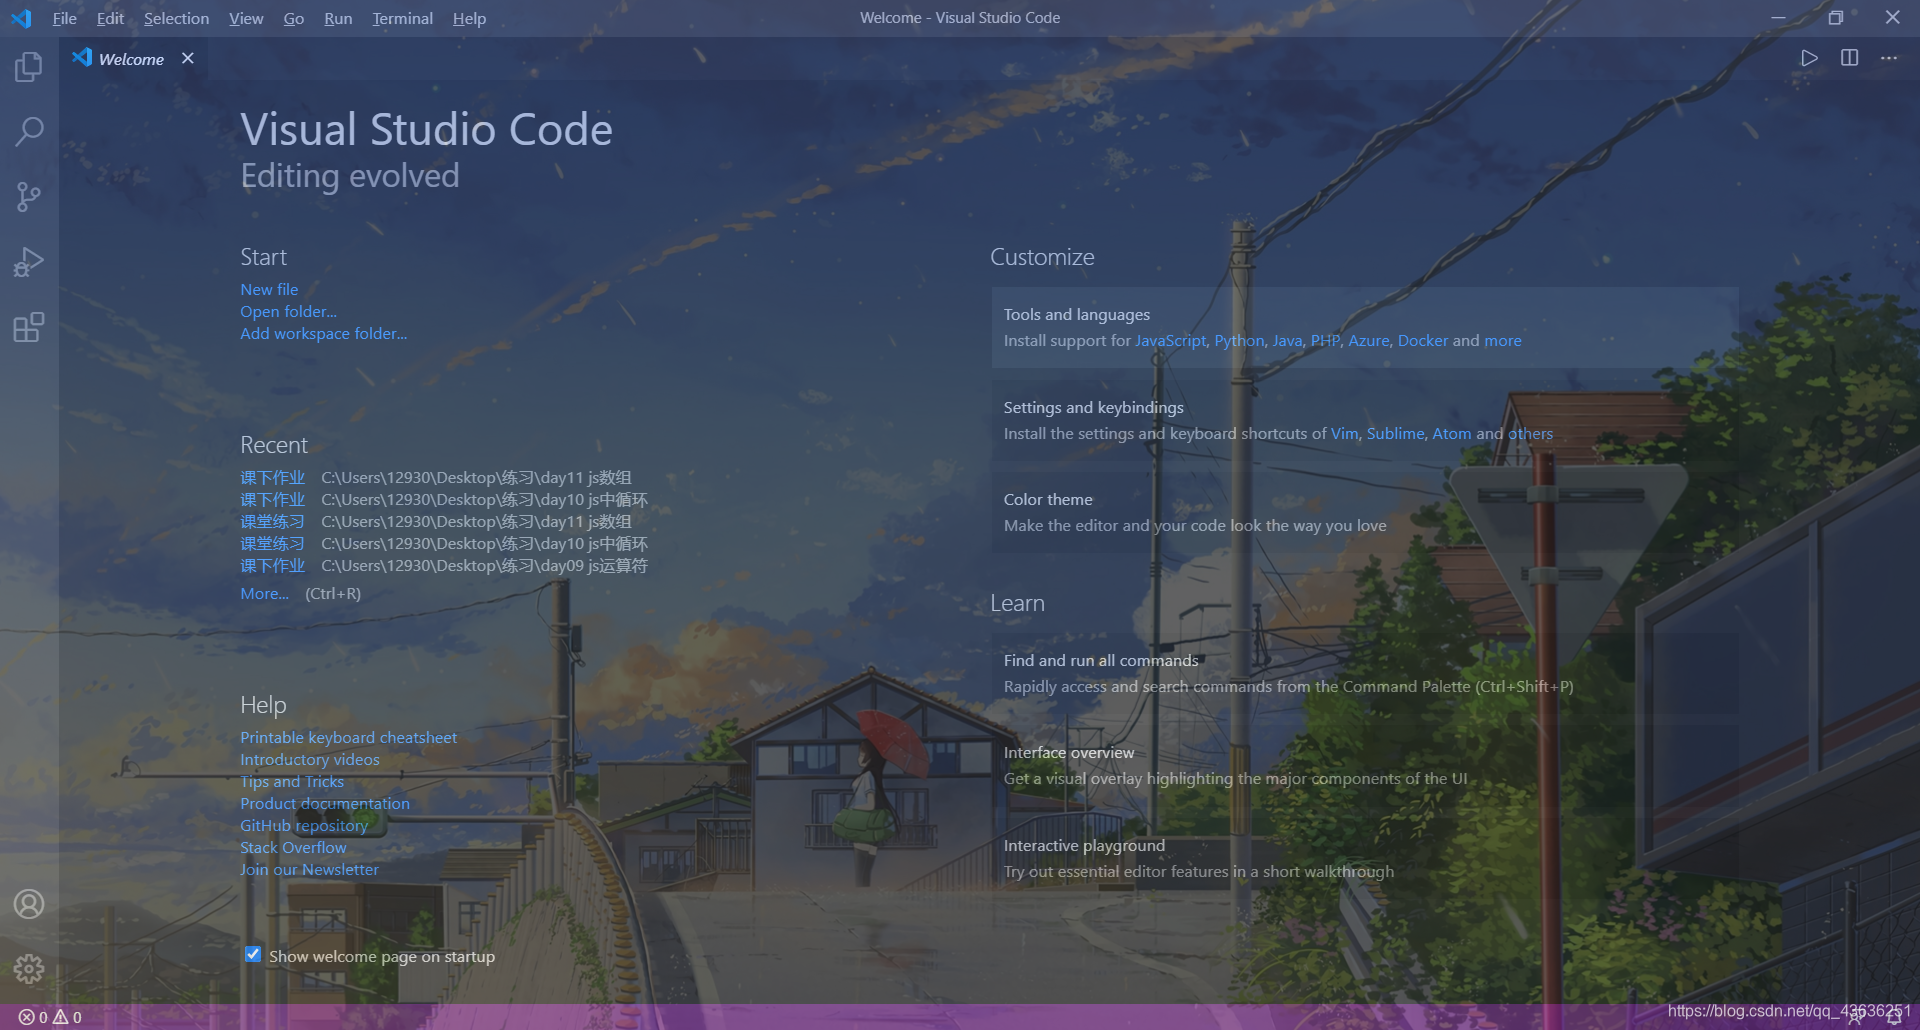Open recent 课堂练习 in day11 js数组
1920x1030 pixels.
(x=272, y=521)
